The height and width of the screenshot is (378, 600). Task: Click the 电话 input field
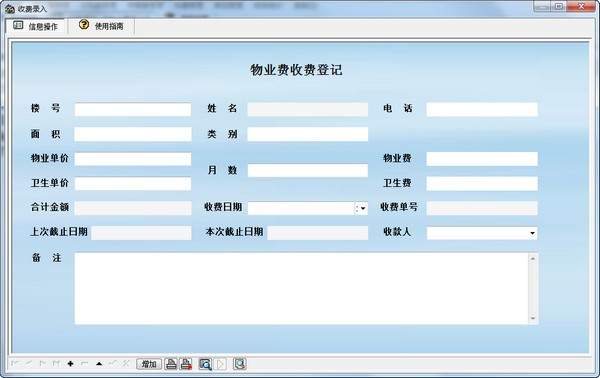click(482, 109)
